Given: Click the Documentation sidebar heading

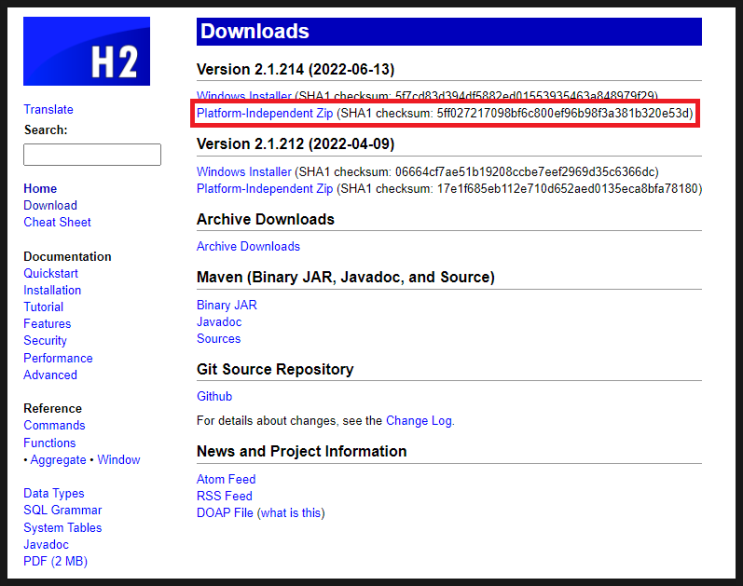Looking at the screenshot, I should pos(67,257).
